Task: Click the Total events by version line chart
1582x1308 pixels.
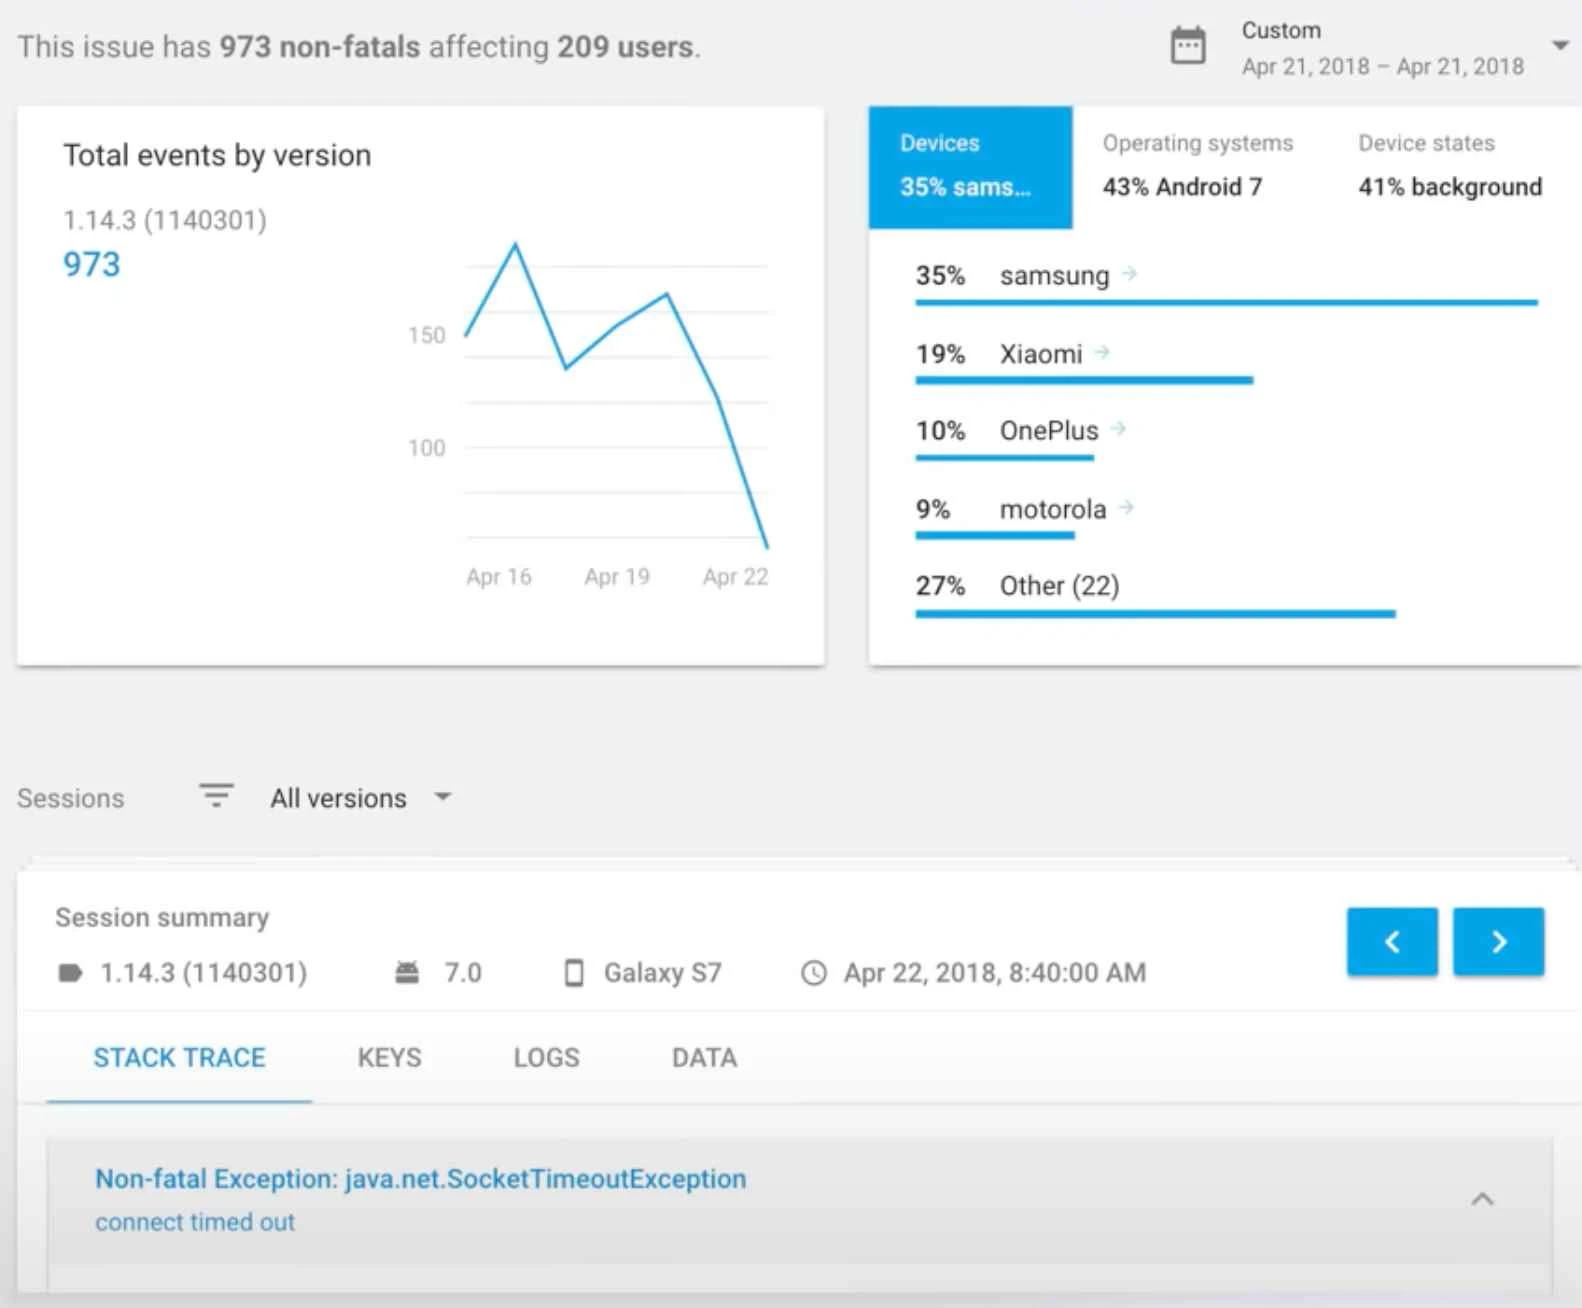Action: point(617,396)
